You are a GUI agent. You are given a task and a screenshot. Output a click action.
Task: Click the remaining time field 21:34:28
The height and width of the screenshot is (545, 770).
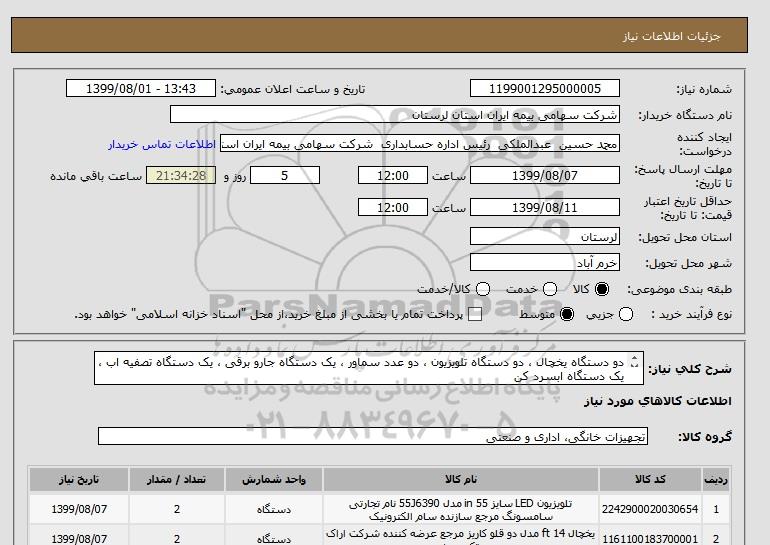181,175
